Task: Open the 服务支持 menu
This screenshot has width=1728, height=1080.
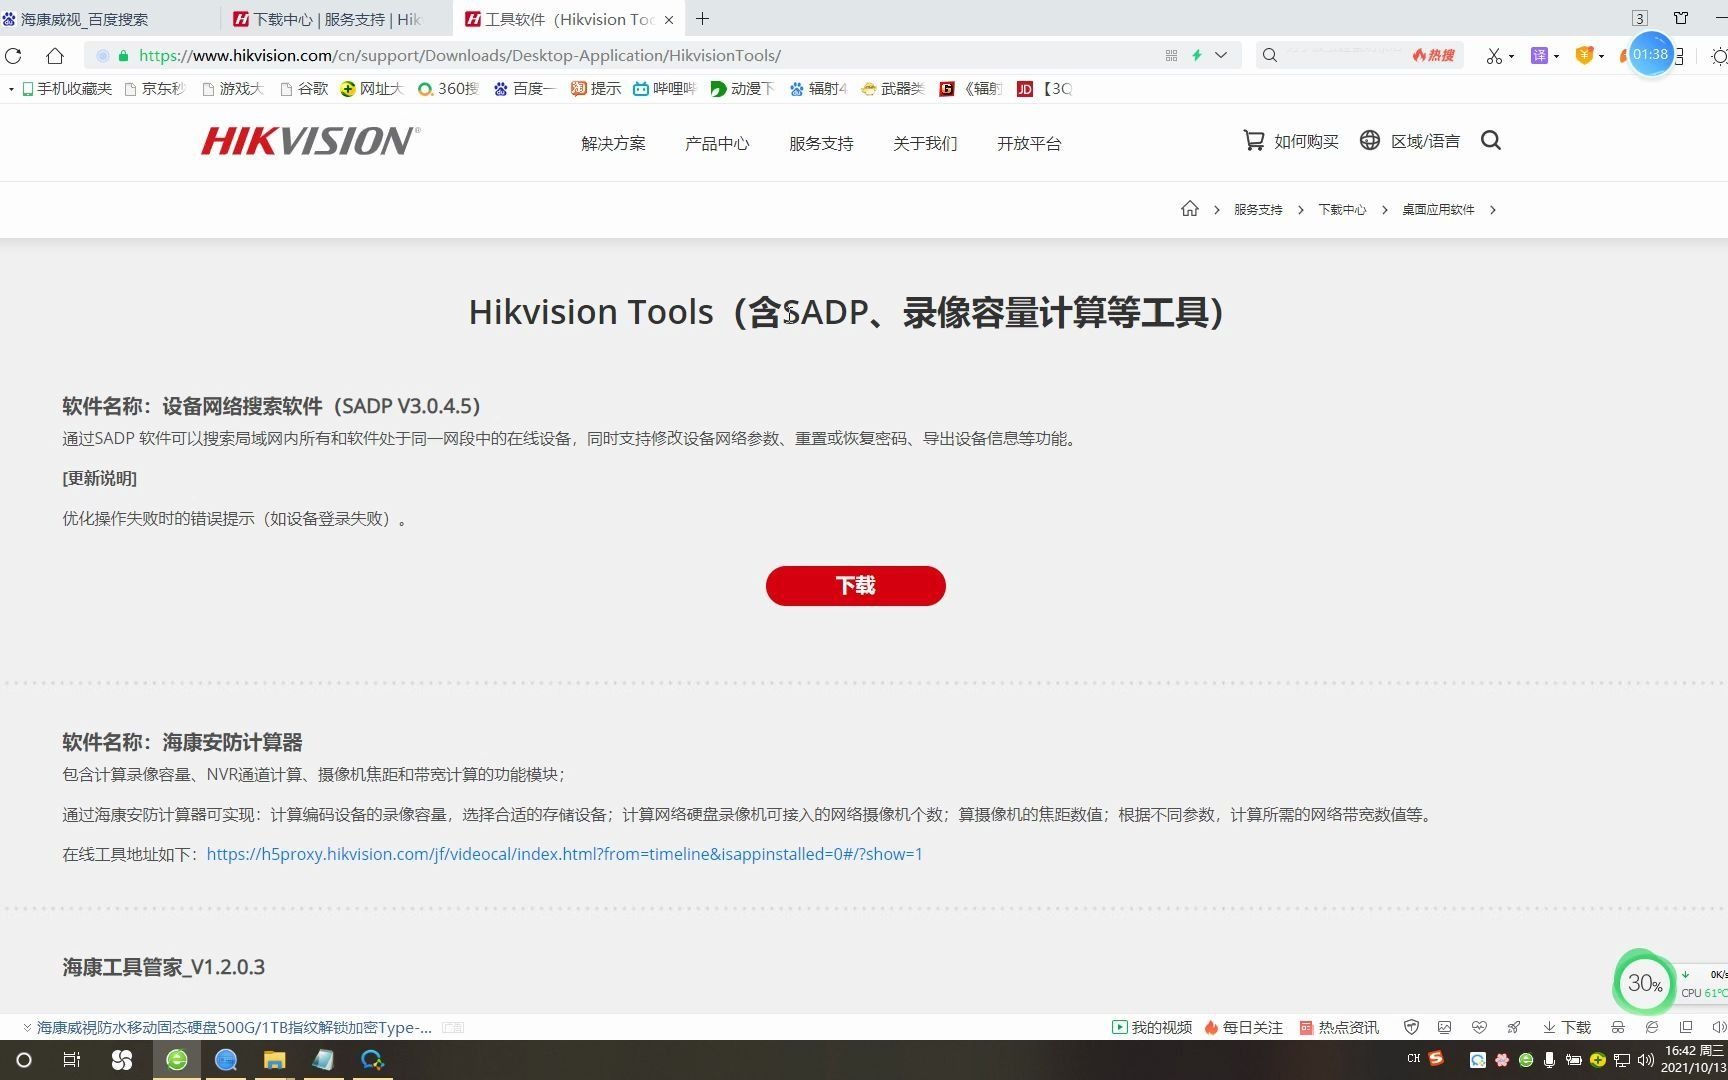Action: (821, 143)
